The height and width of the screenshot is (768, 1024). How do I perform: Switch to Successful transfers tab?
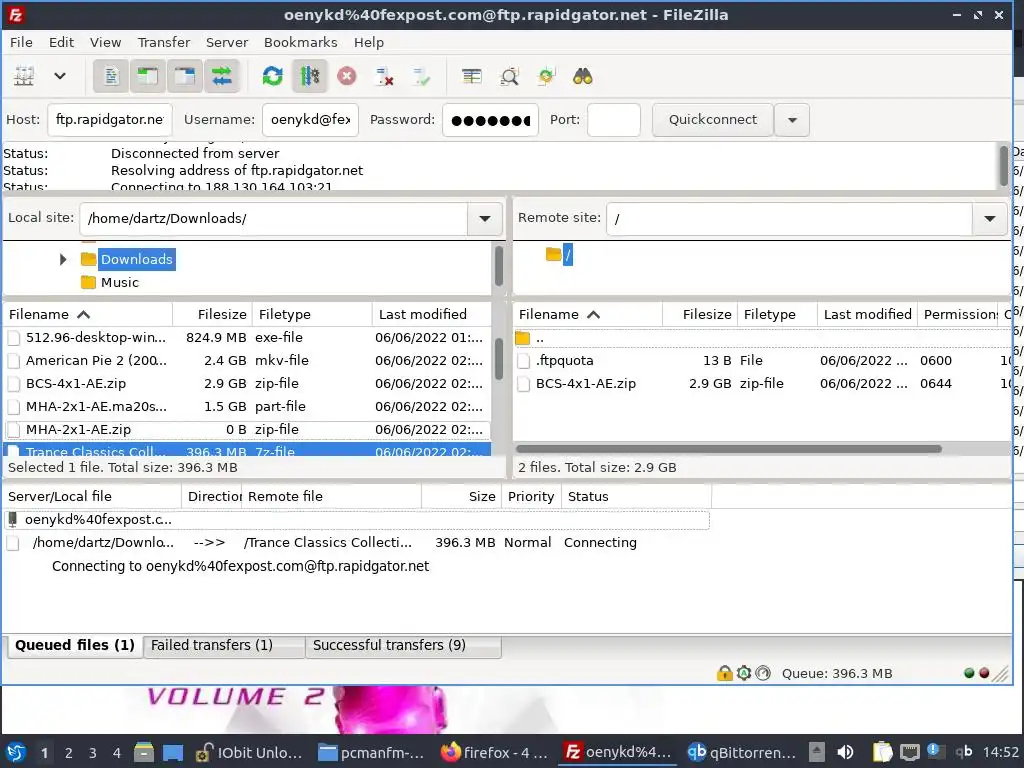click(x=403, y=645)
